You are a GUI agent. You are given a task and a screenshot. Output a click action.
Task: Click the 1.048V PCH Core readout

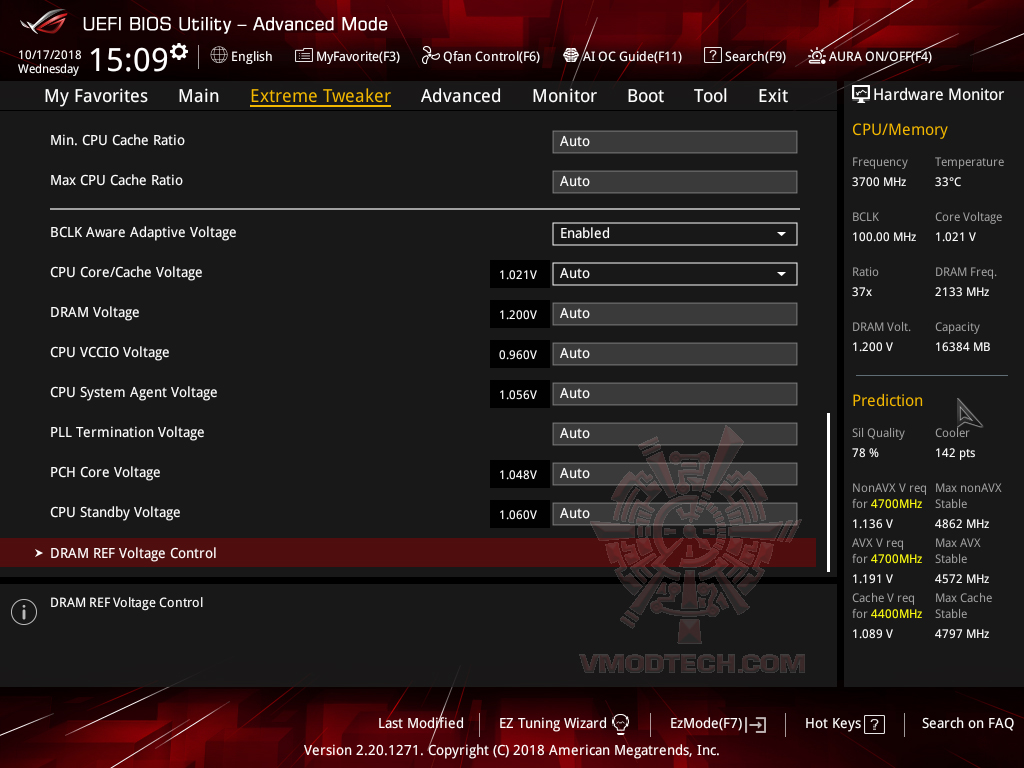[519, 474]
